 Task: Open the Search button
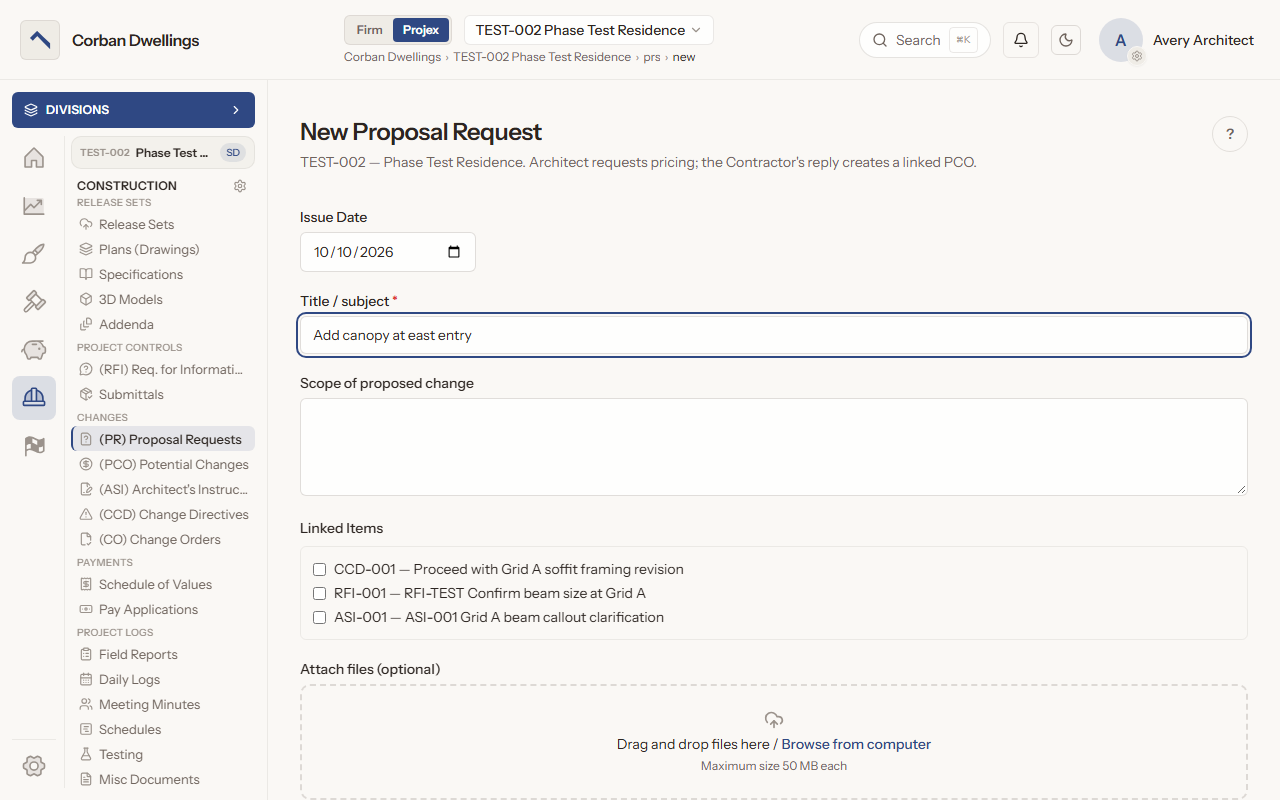point(925,40)
